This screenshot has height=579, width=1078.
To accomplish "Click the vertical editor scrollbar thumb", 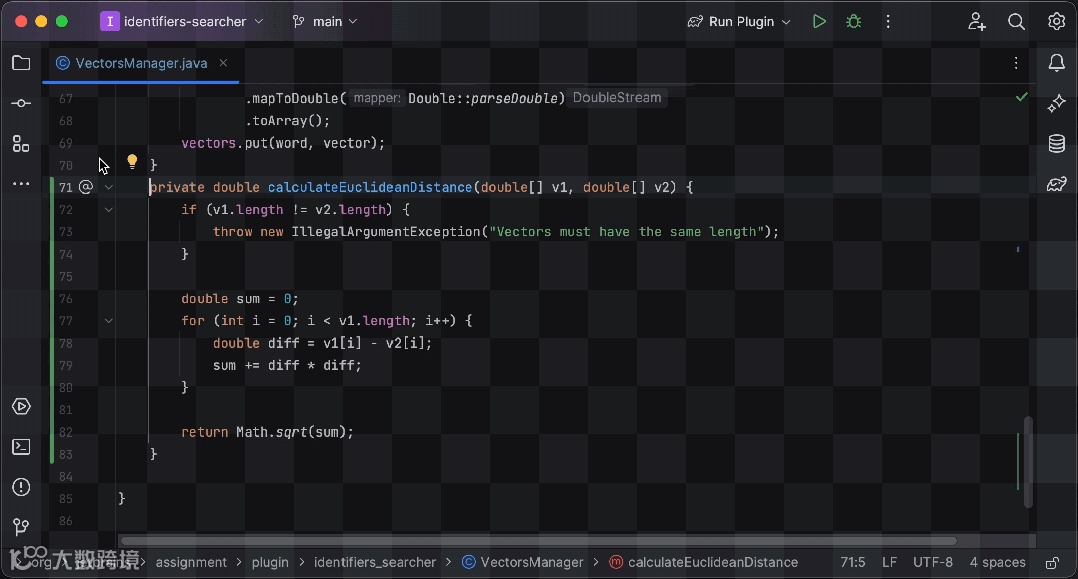I will (1028, 461).
